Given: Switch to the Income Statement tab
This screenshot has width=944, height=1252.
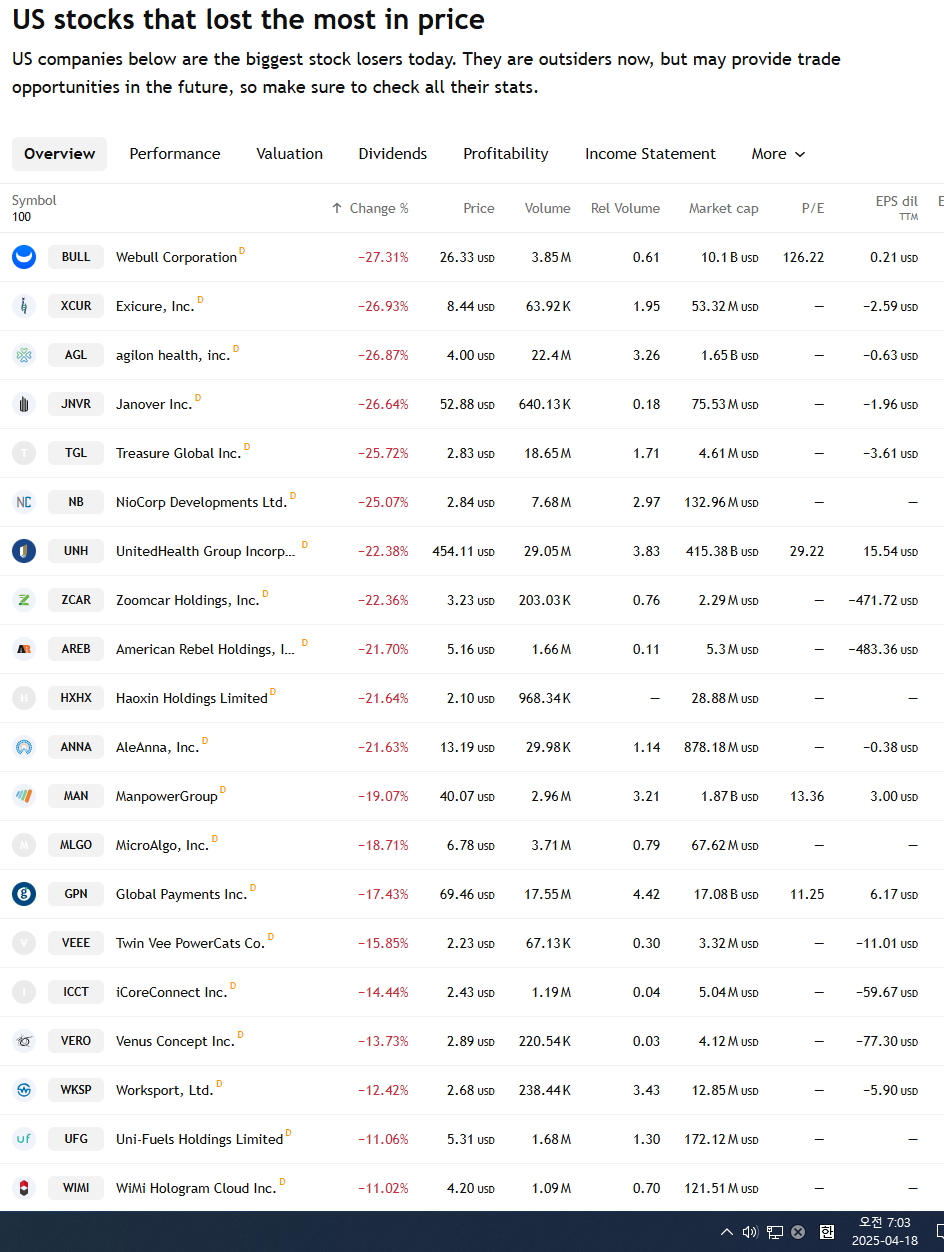Looking at the screenshot, I should point(650,154).
